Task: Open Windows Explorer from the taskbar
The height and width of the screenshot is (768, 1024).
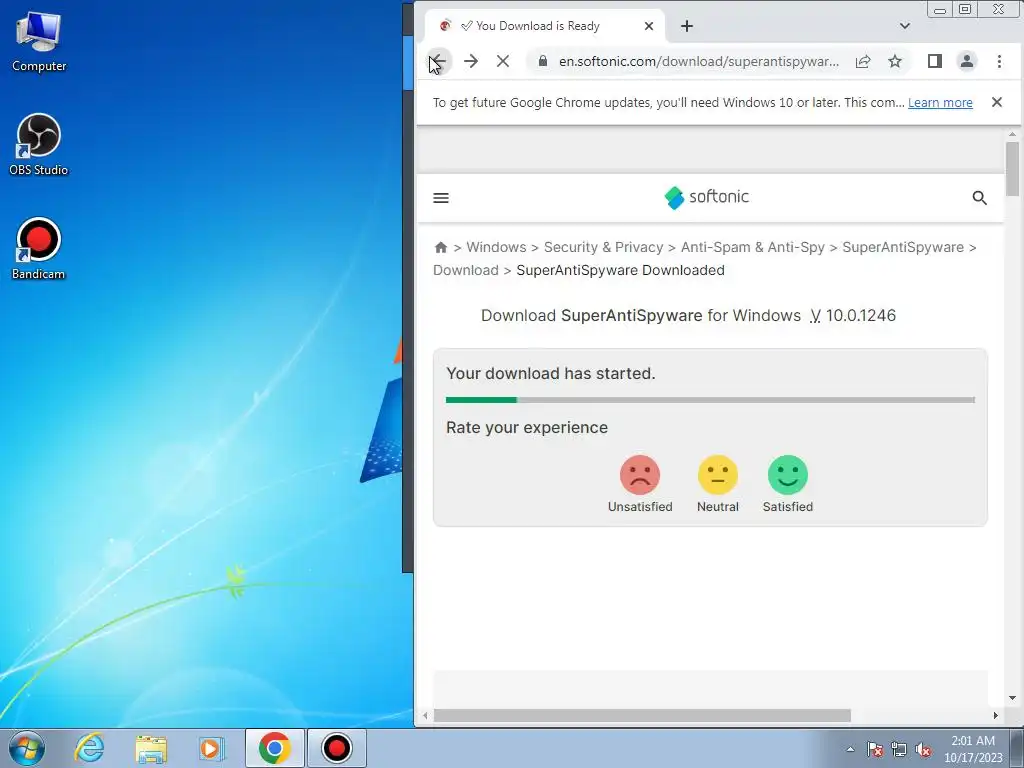Action: [x=151, y=748]
